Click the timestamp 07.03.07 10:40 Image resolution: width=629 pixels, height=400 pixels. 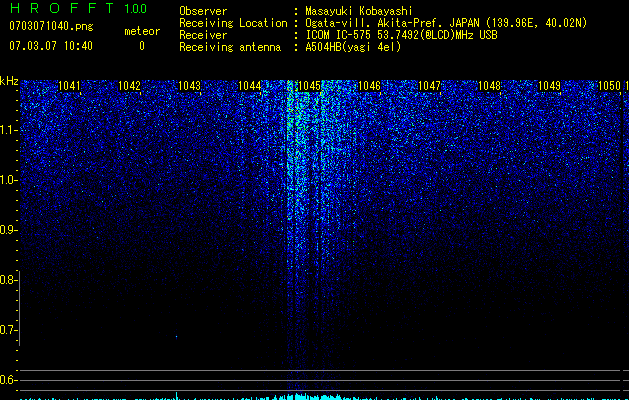pos(51,46)
